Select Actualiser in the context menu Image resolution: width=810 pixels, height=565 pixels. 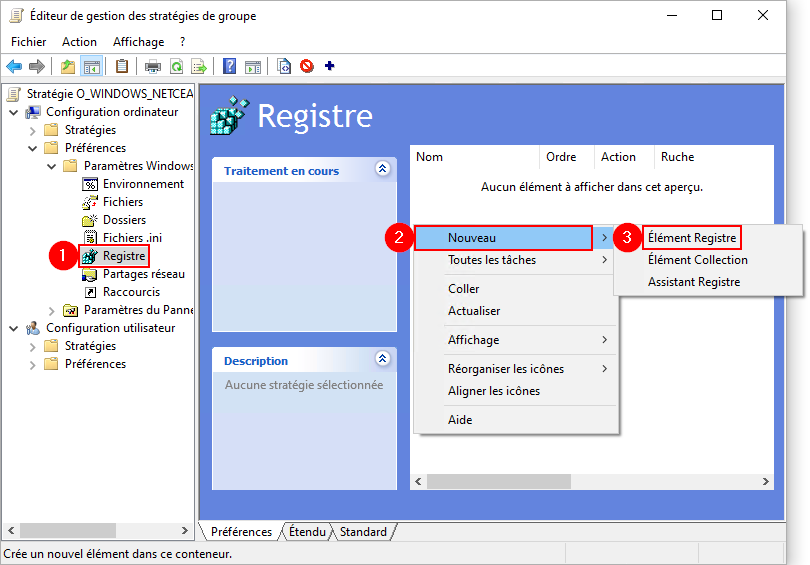pyautogui.click(x=516, y=311)
